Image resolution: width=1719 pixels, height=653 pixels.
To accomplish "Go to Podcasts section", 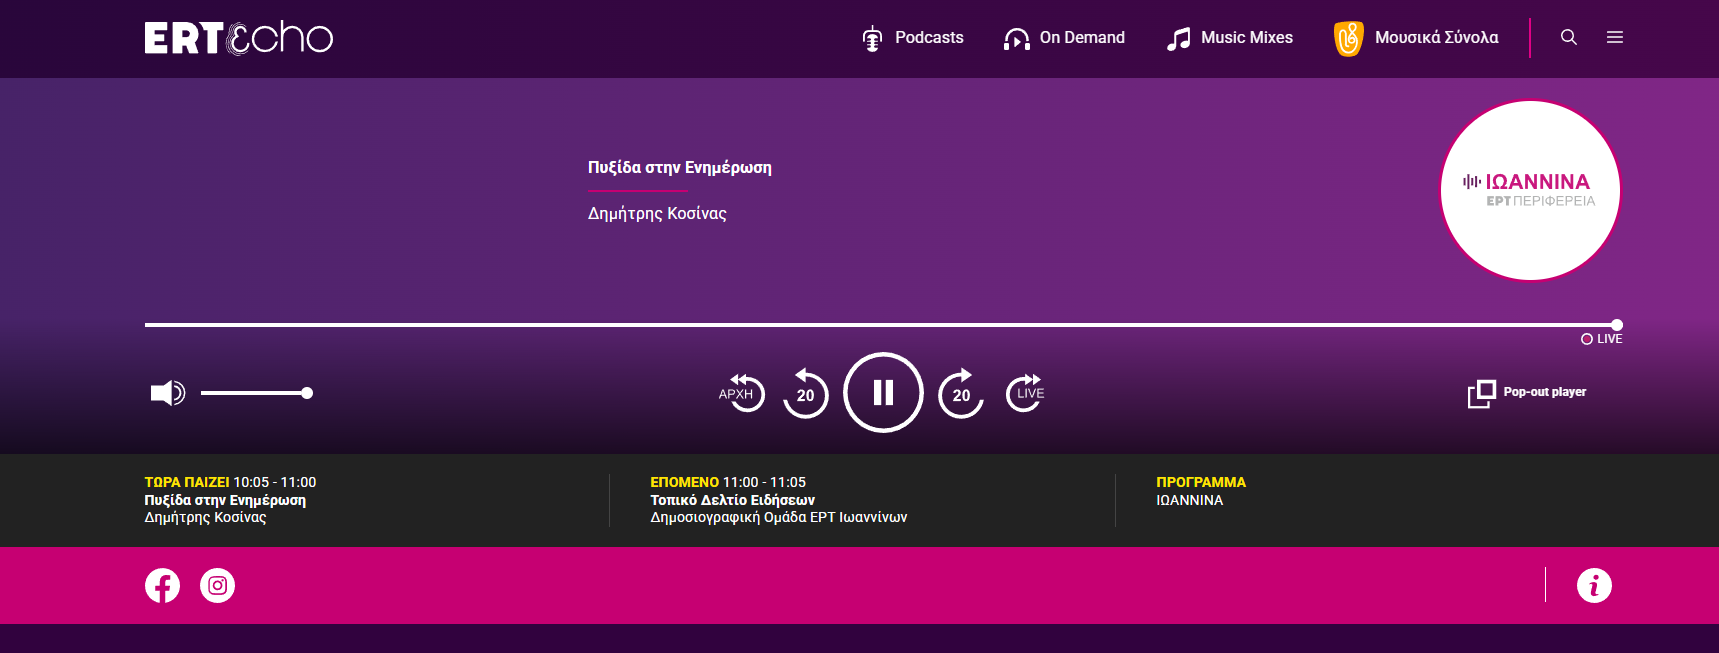I will (912, 38).
